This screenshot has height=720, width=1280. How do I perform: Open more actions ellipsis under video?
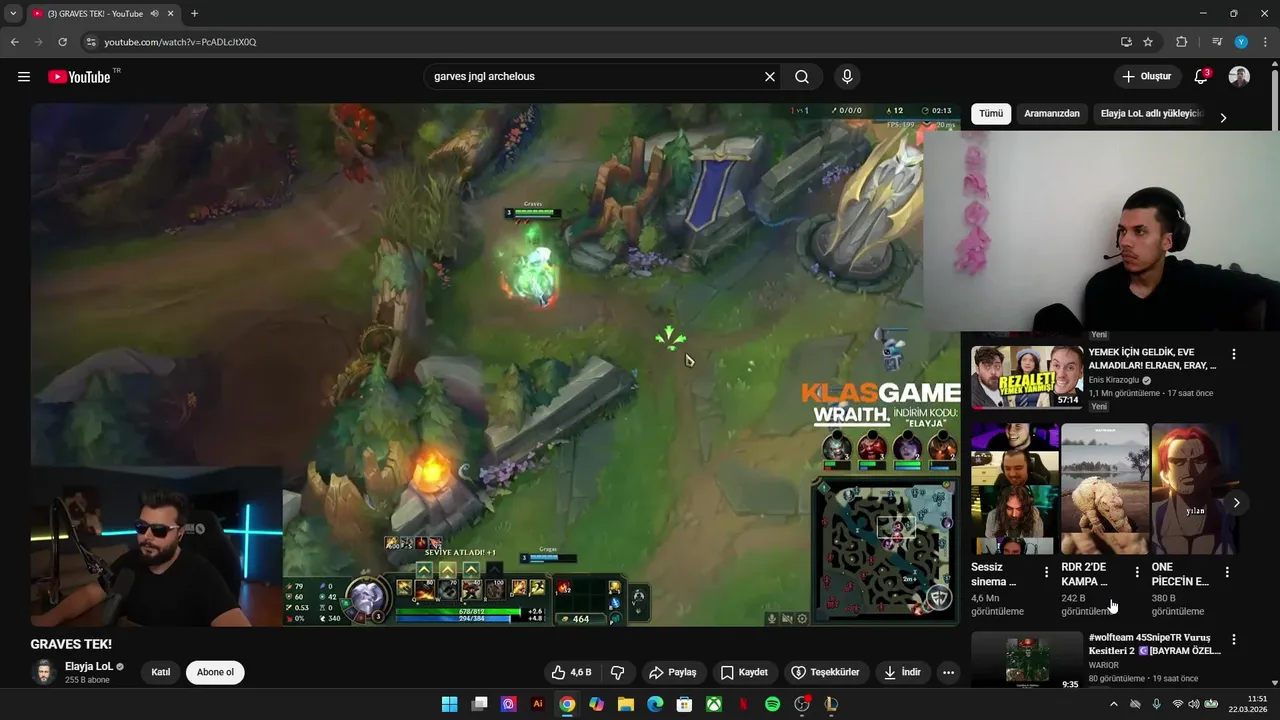948,673
